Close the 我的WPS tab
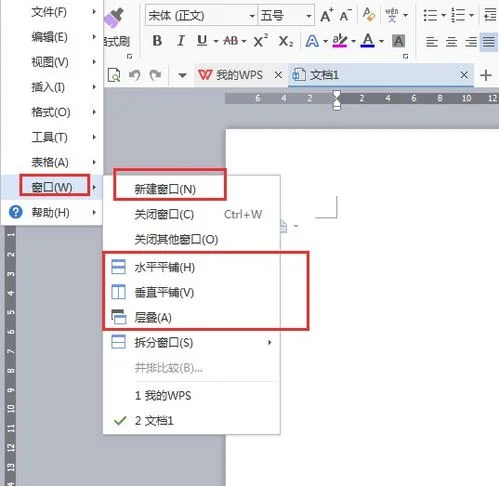Image resolution: width=499 pixels, height=486 pixels. coord(278,75)
